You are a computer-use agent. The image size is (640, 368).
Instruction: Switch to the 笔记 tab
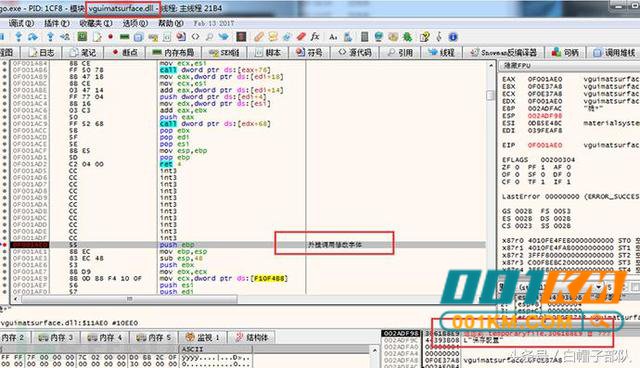83,53
